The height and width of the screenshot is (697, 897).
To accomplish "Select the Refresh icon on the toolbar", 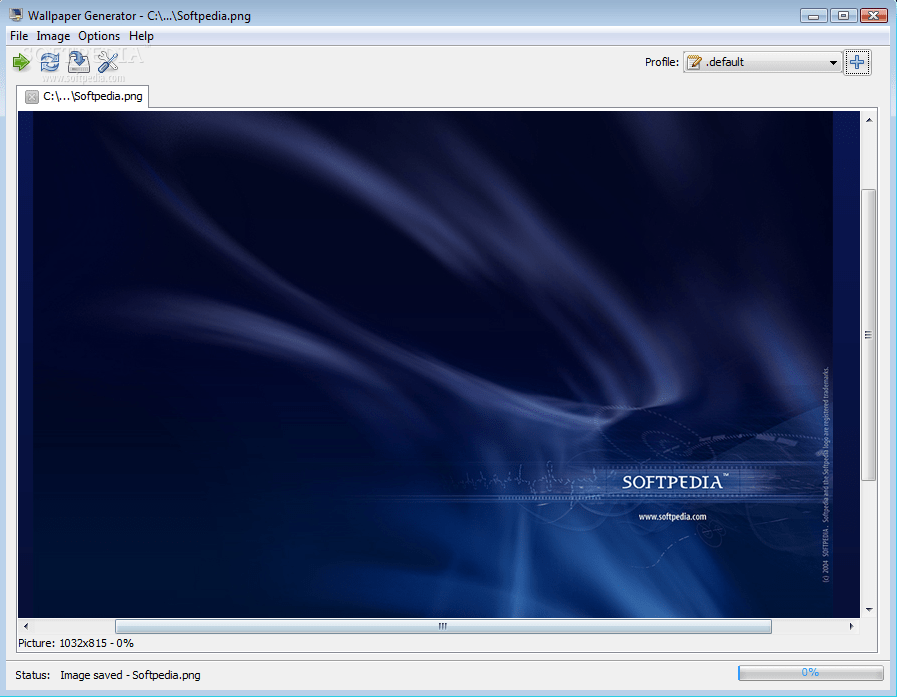I will pos(49,62).
